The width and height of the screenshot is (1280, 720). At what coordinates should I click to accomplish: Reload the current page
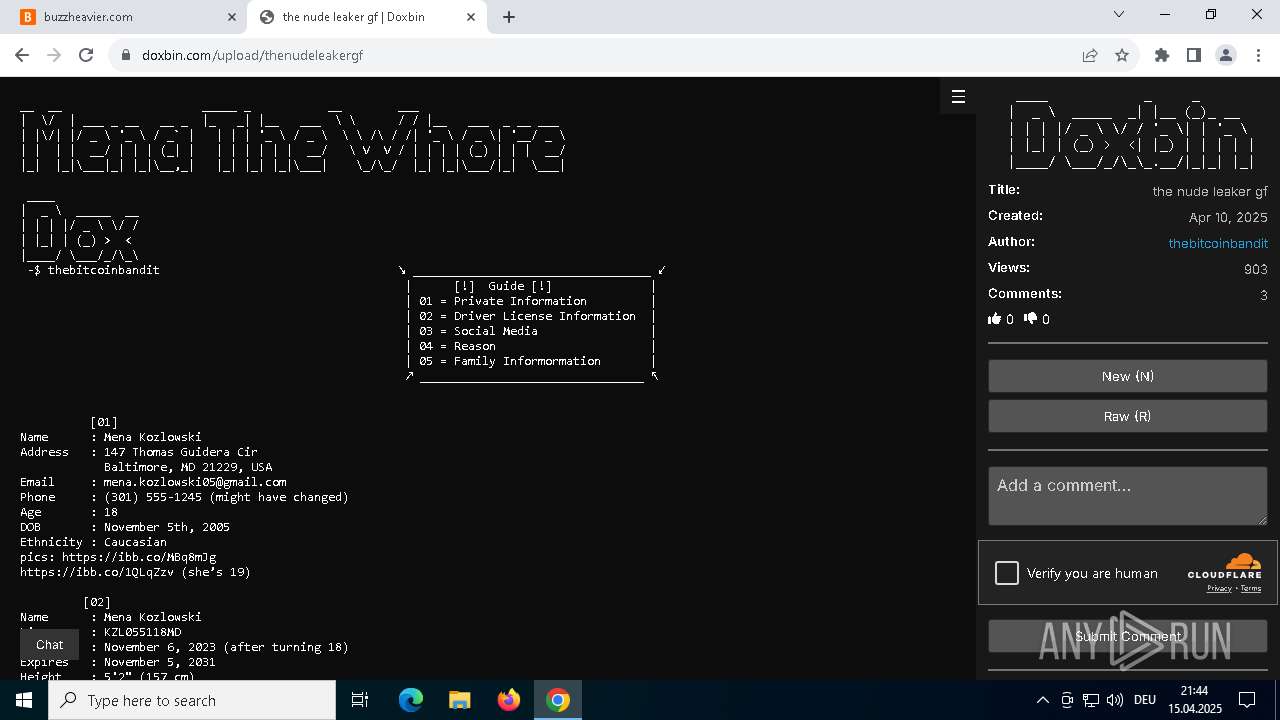(x=86, y=55)
